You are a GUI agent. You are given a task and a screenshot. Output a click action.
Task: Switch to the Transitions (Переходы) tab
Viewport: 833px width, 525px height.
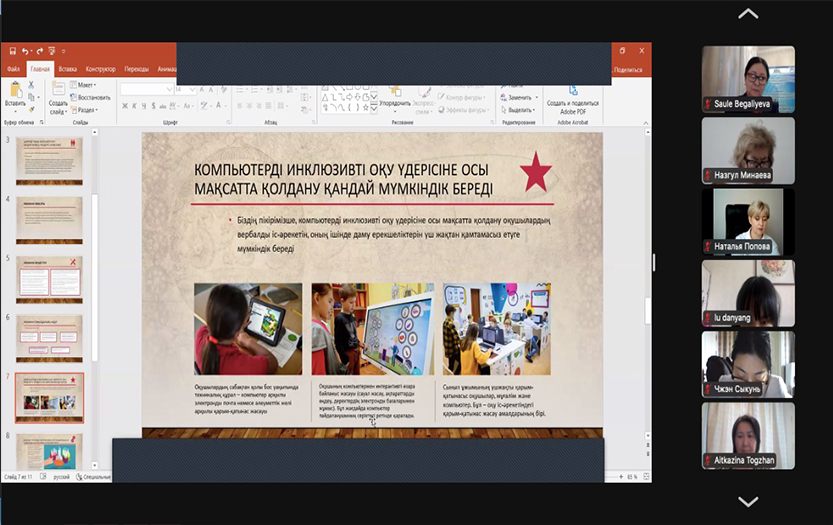coord(135,69)
